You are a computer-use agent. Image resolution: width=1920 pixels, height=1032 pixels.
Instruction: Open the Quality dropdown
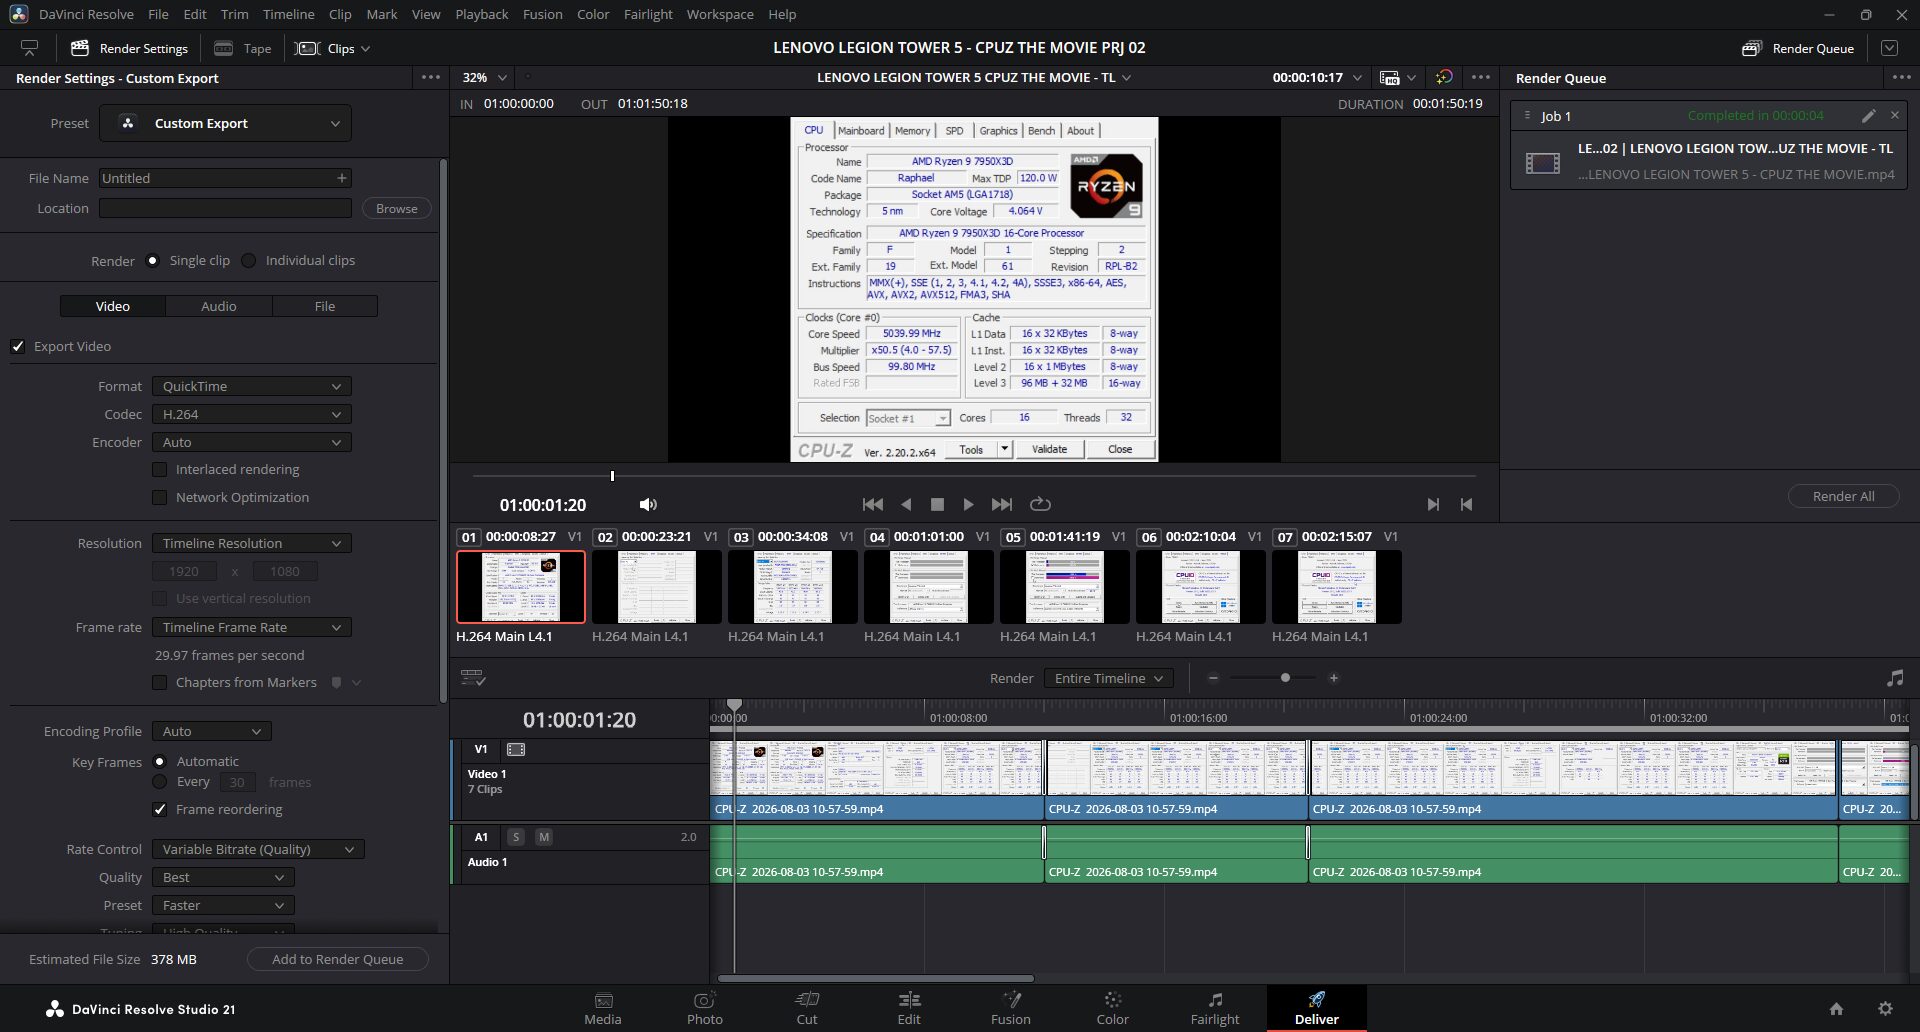[223, 877]
